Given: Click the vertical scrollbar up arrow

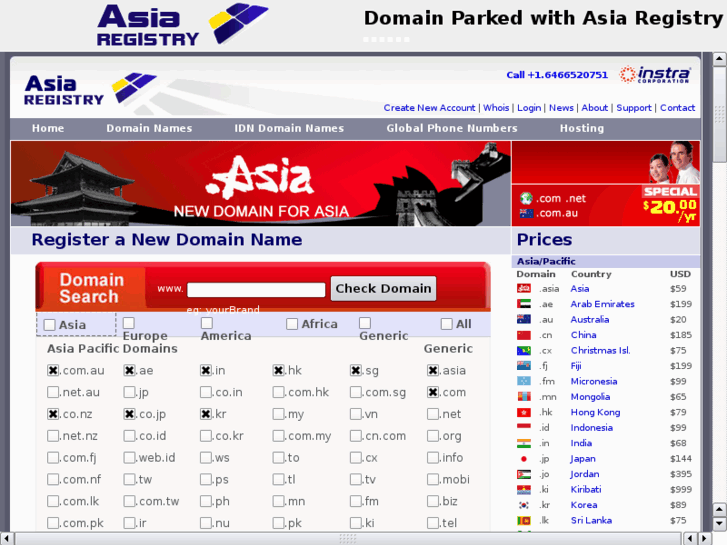Looking at the screenshot, I should pyautogui.click(x=719, y=59).
